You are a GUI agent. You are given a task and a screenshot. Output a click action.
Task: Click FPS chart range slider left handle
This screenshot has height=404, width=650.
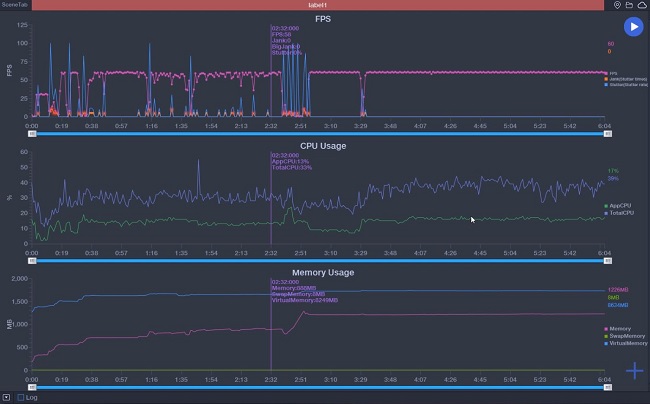point(32,132)
